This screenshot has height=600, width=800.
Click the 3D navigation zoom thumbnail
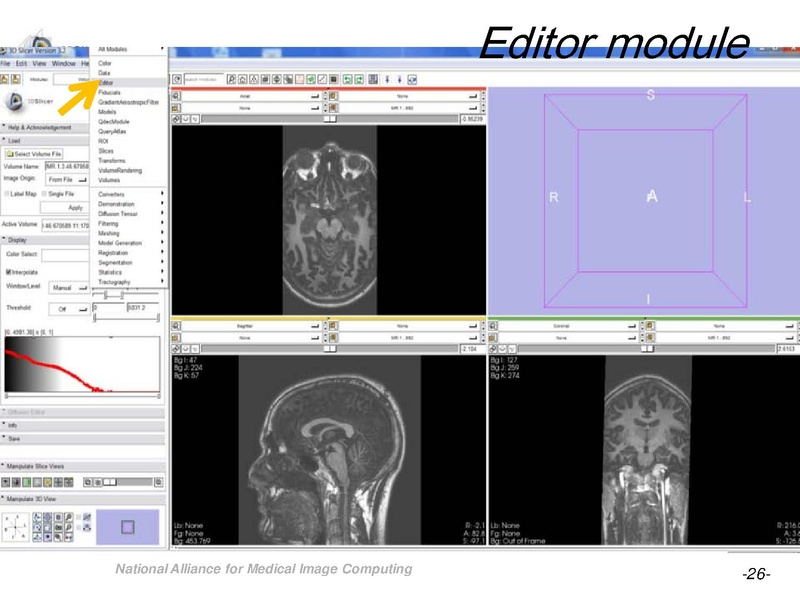(128, 527)
